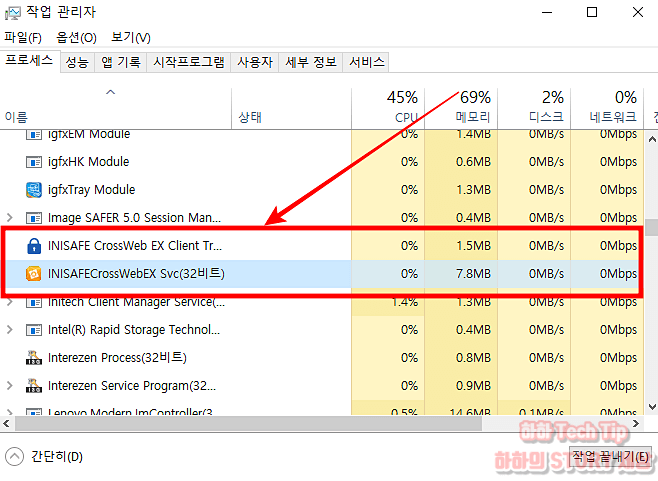
Task: Sort by the 디스크 2% column header
Action: coord(534,108)
